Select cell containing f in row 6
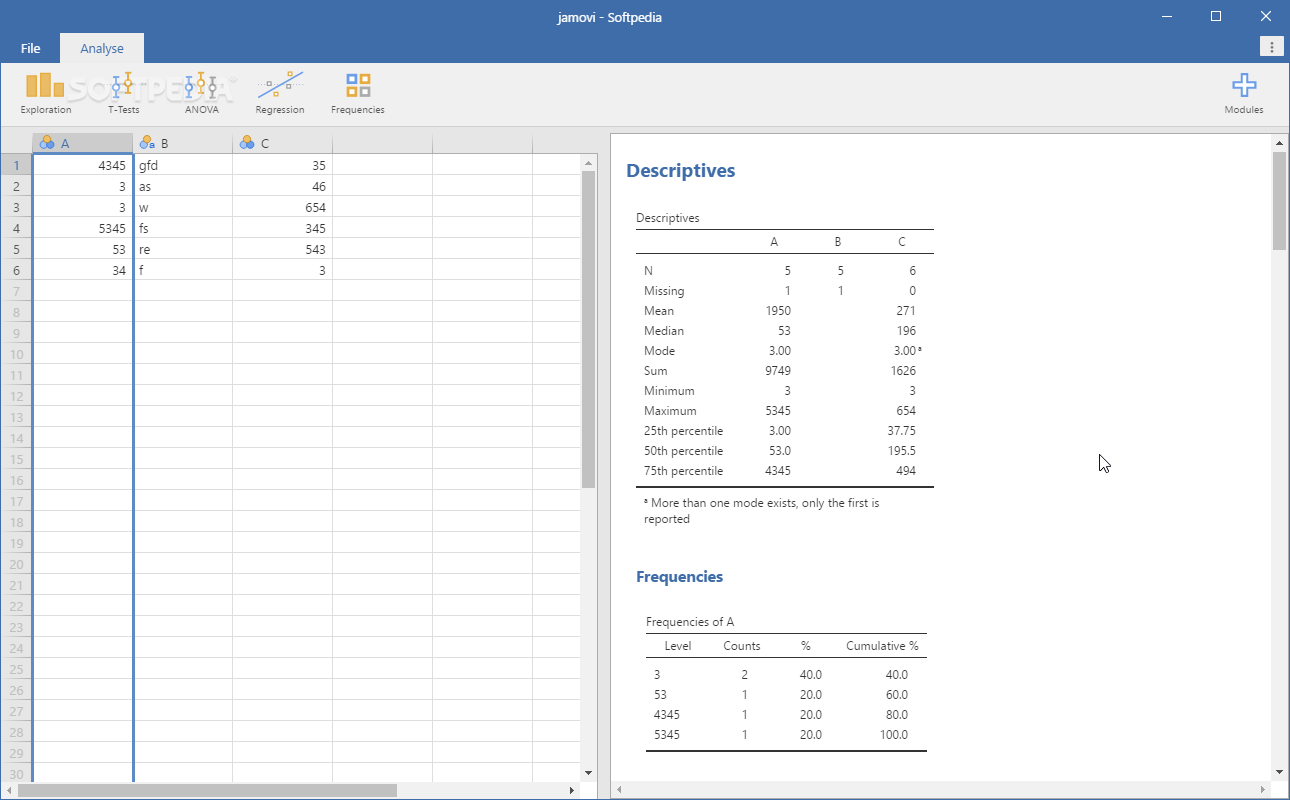This screenshot has height=800, width=1290. [x=183, y=271]
